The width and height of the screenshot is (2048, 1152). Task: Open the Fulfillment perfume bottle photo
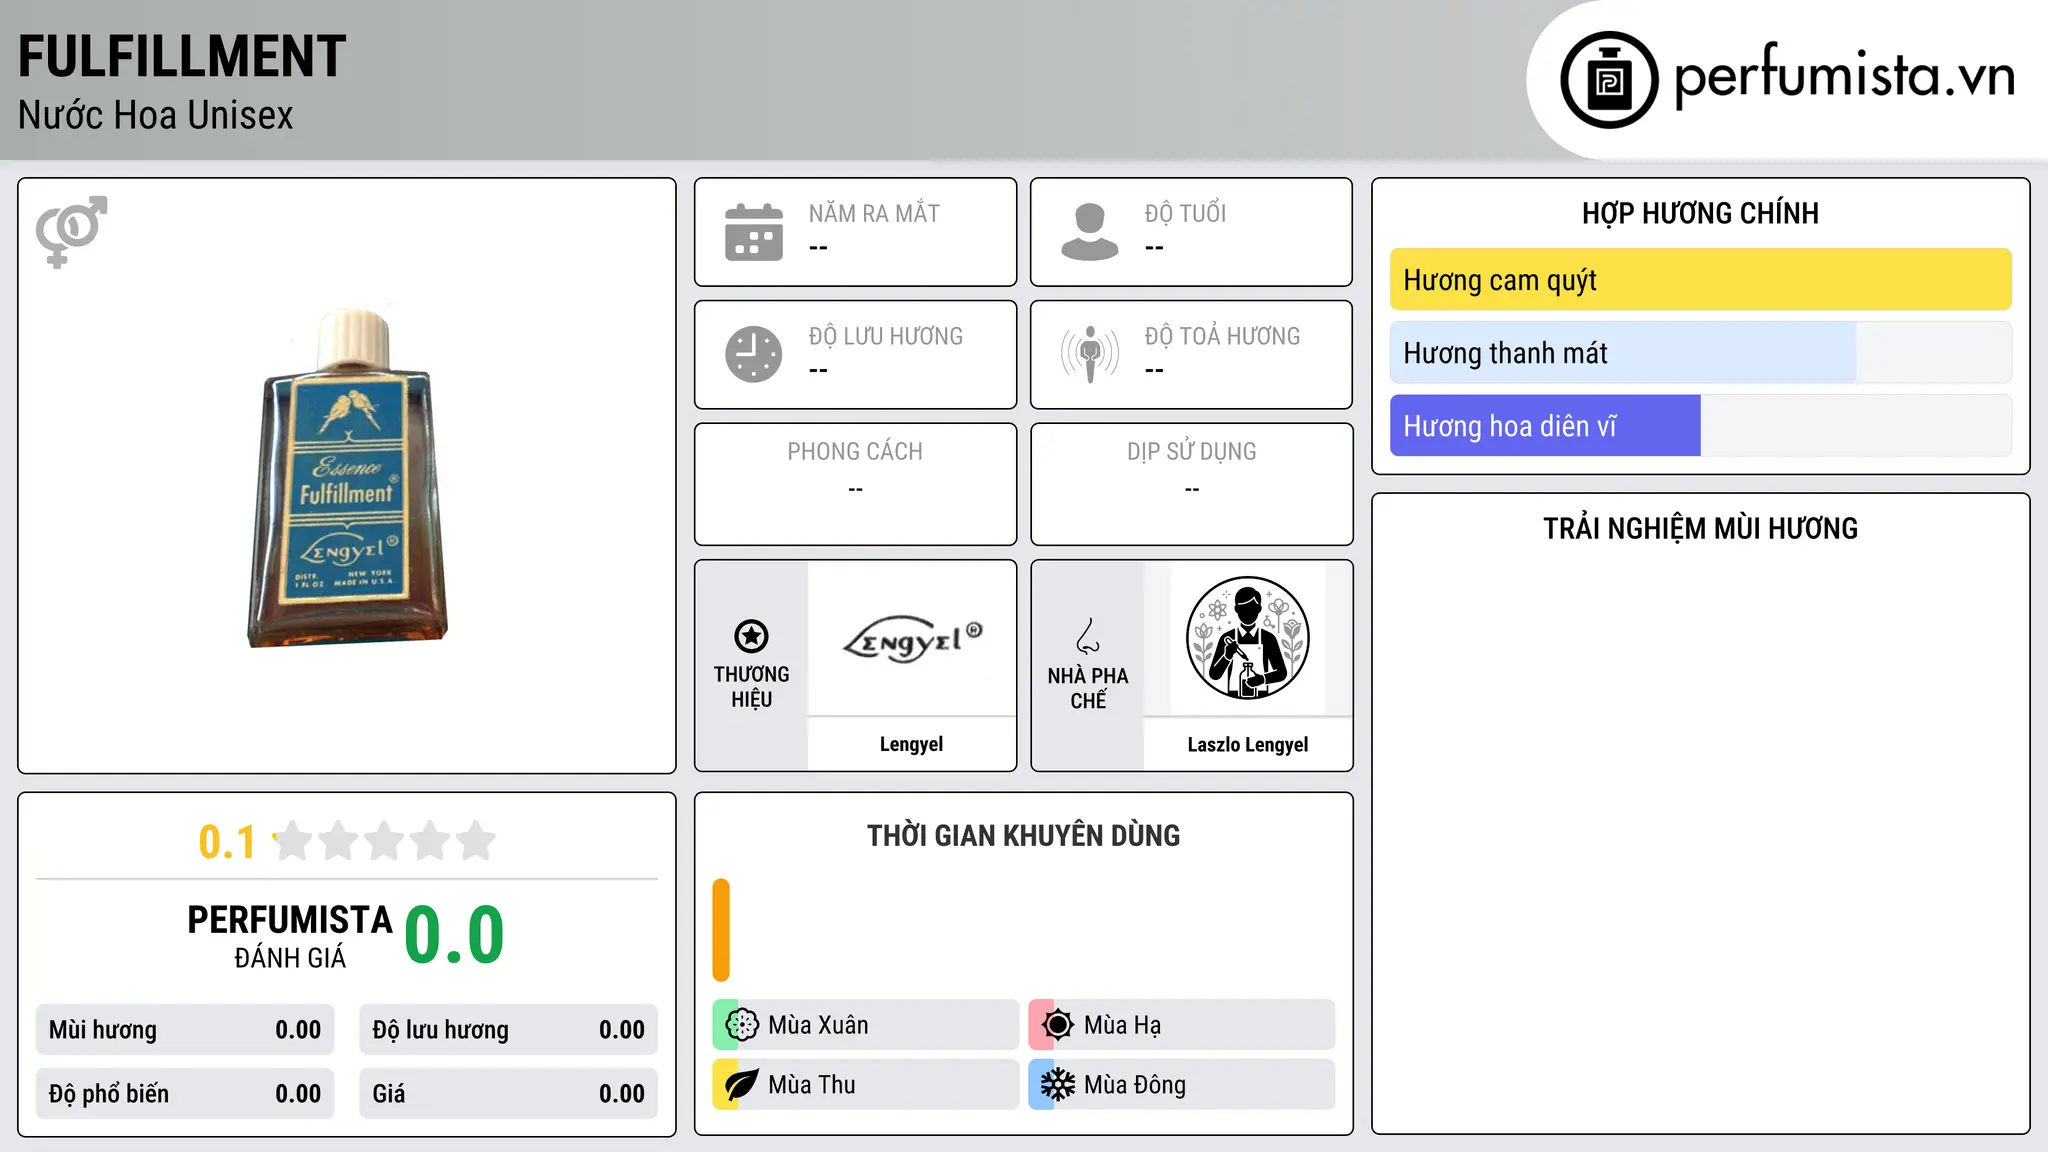click(x=347, y=478)
